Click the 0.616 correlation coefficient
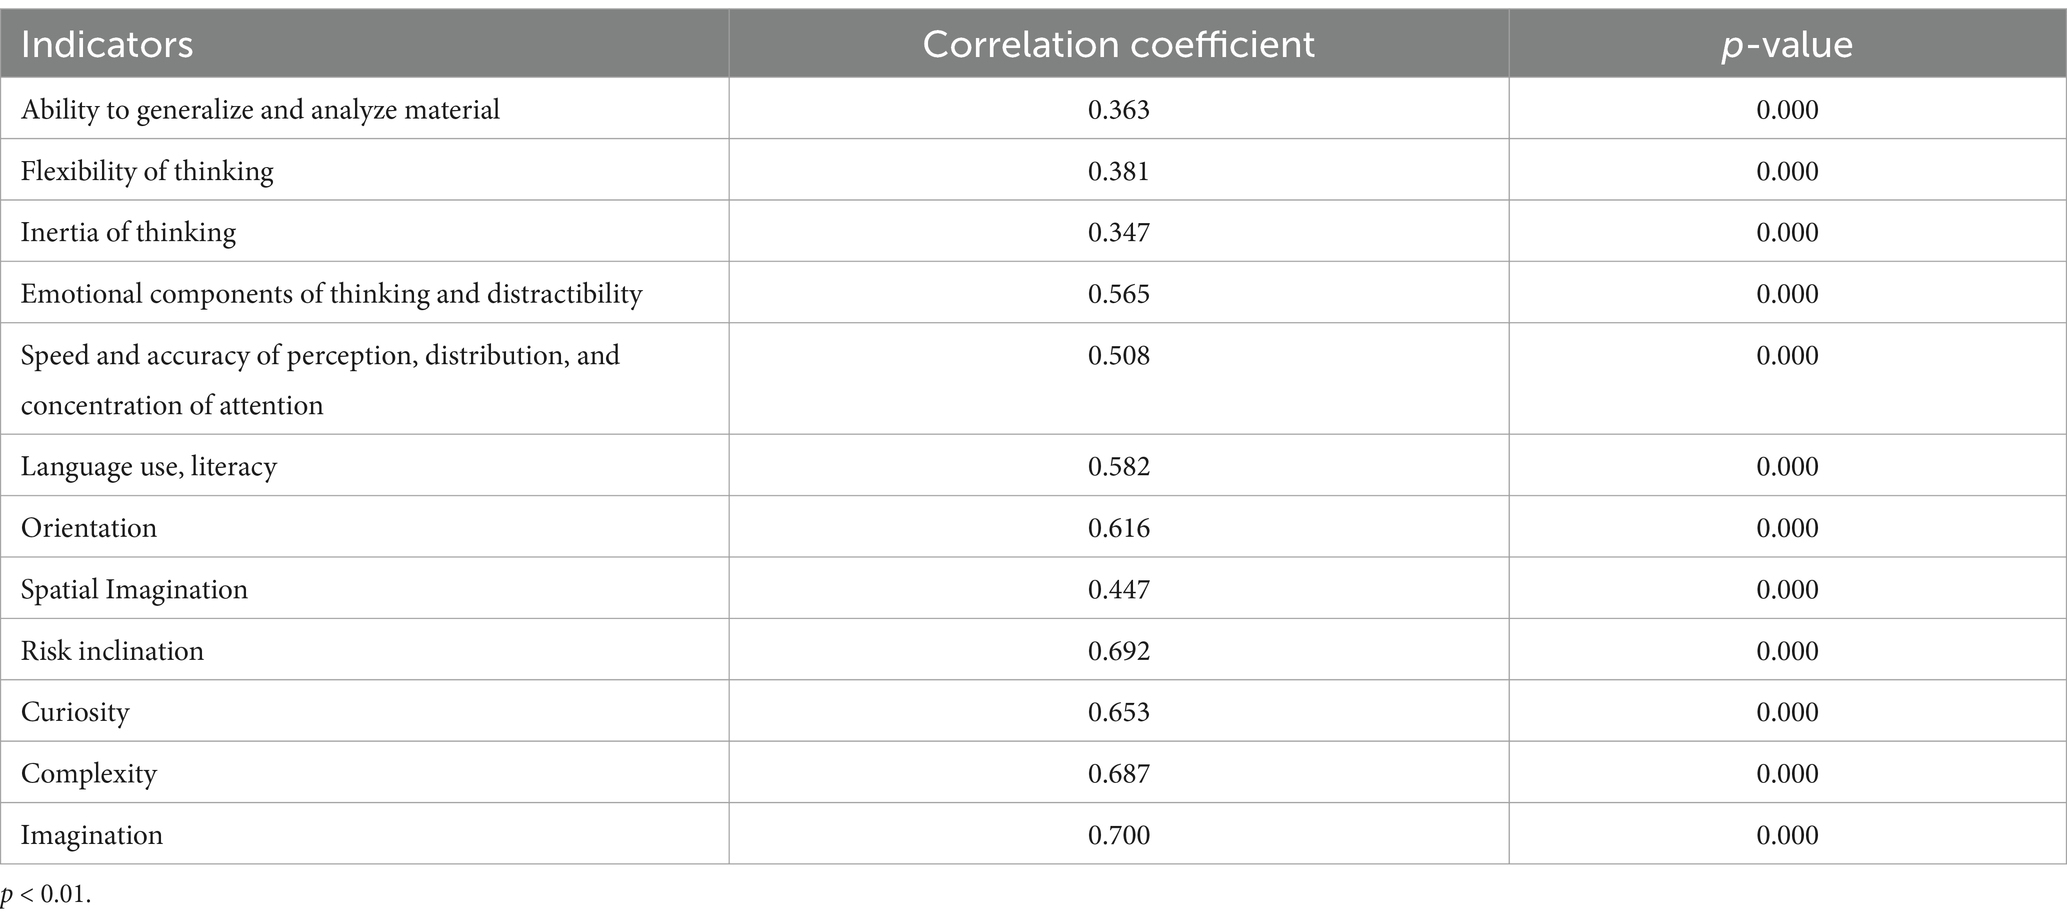This screenshot has height=920, width=2067. 1119,528
